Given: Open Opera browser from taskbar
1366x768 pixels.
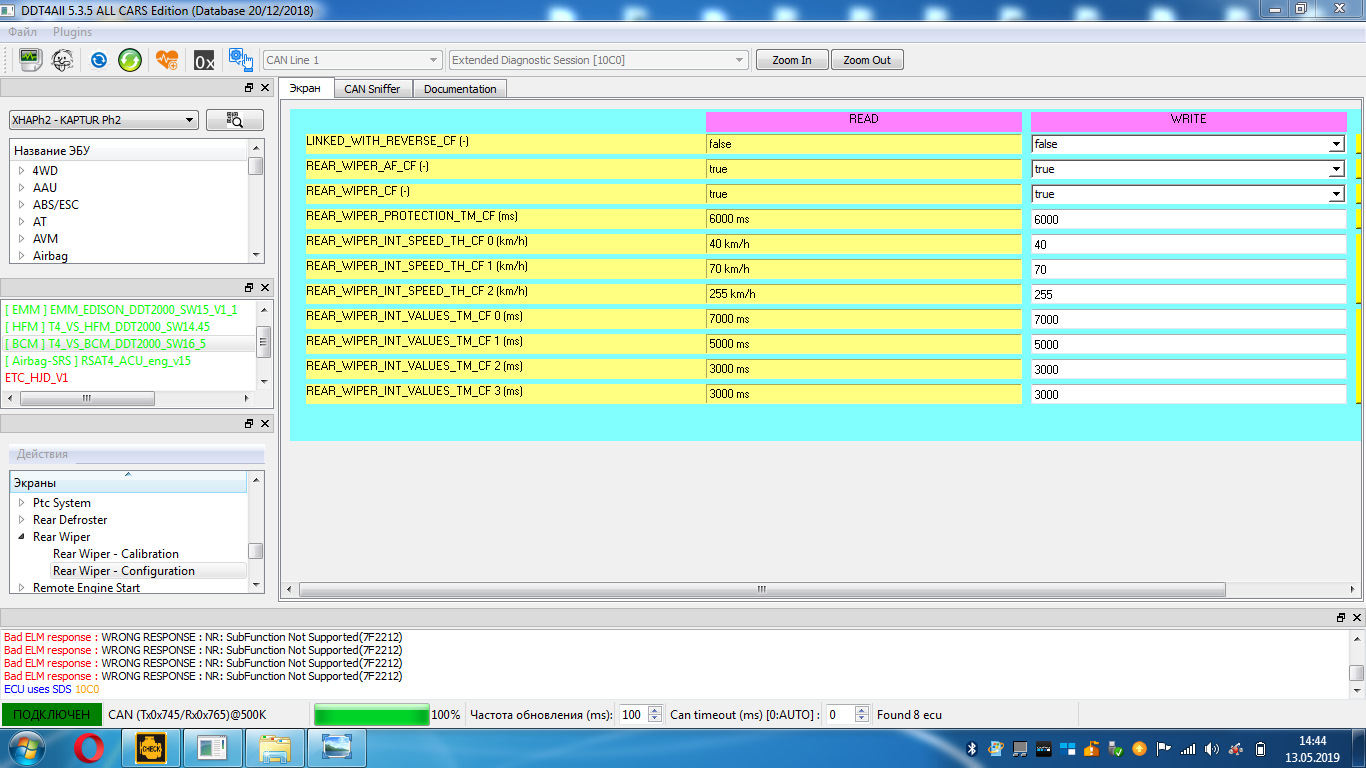Looking at the screenshot, I should click(88, 747).
